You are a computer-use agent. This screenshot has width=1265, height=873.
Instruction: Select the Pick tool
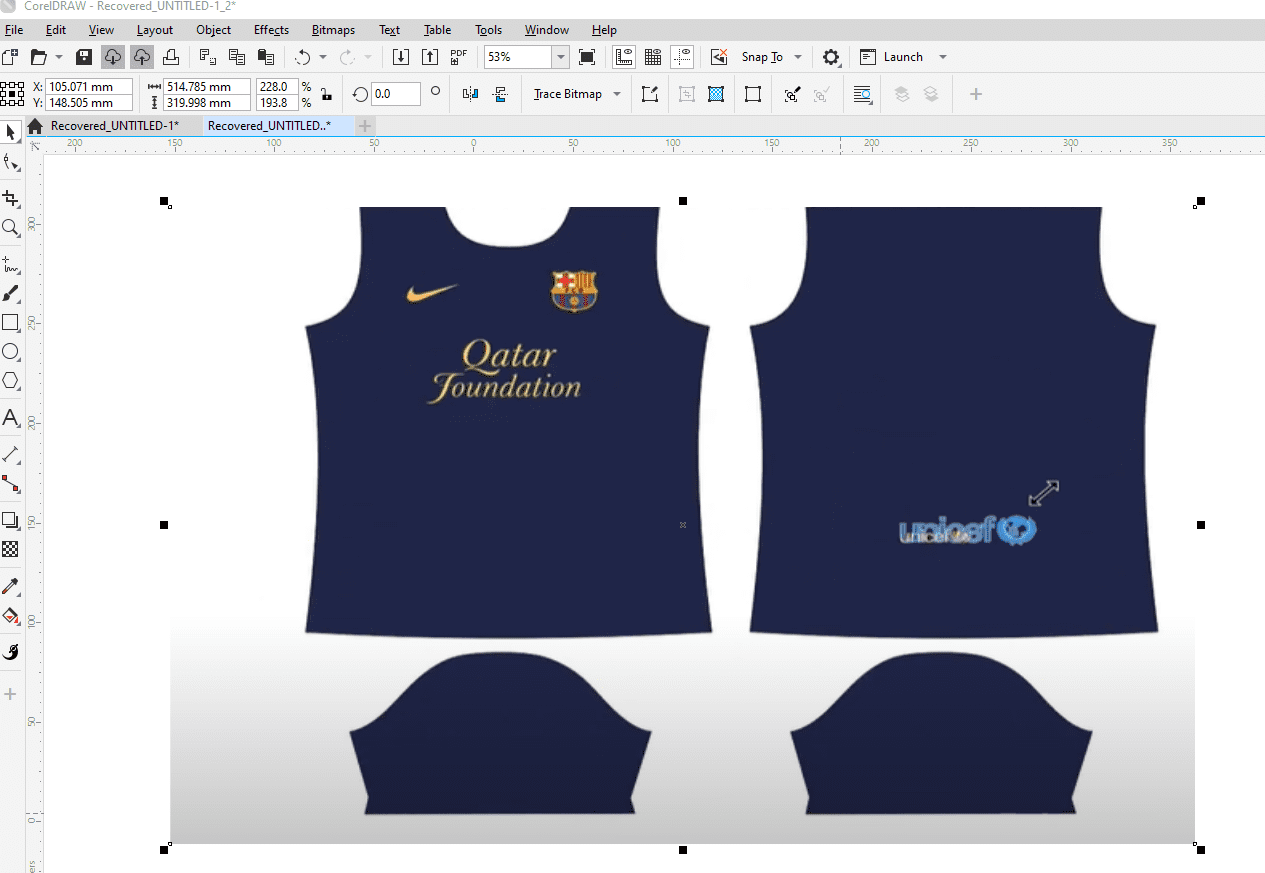[x=11, y=132]
